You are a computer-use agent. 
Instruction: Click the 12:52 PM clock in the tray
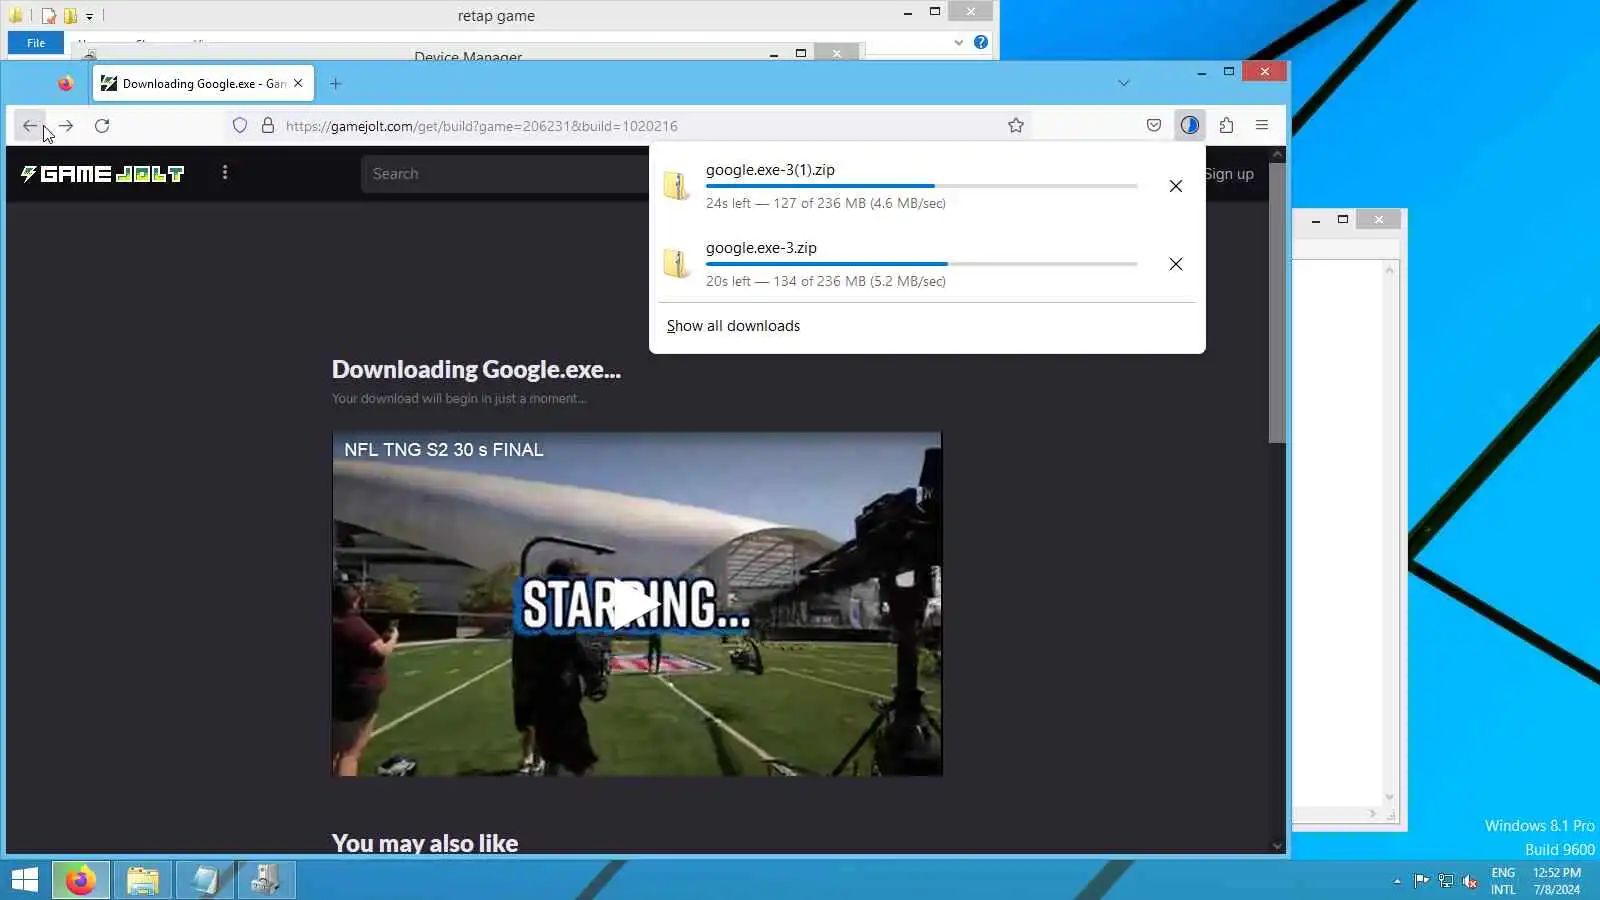pos(1557,881)
